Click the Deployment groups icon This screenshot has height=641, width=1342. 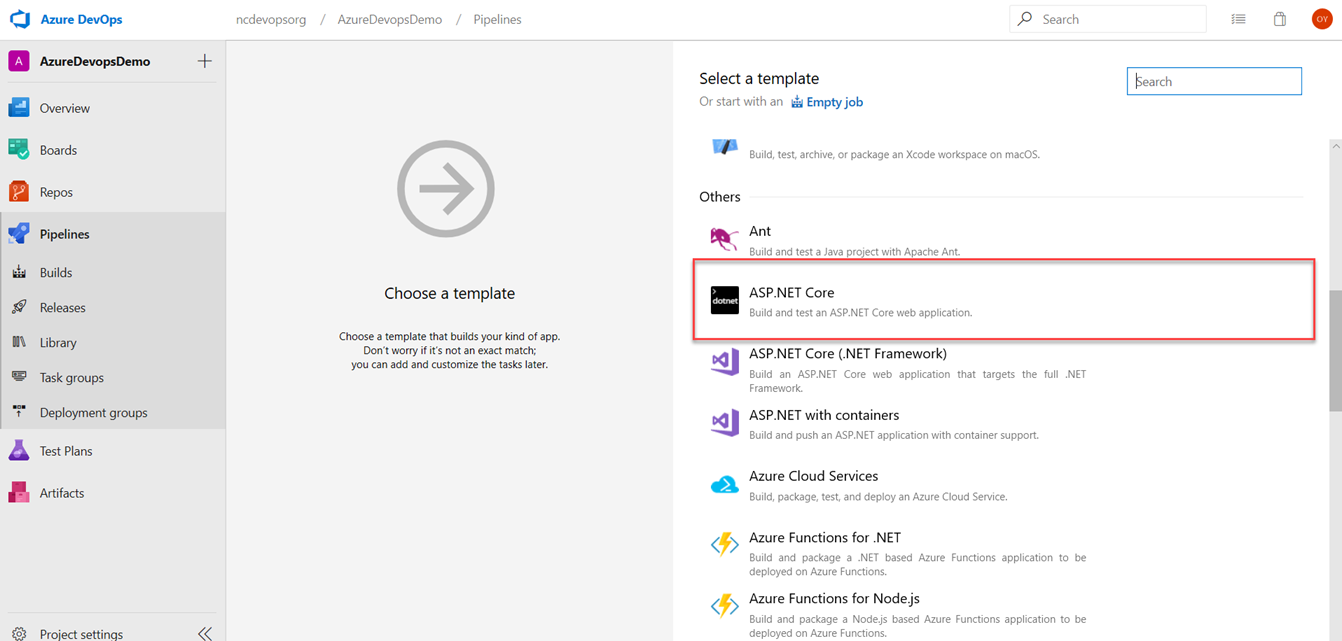(x=19, y=412)
